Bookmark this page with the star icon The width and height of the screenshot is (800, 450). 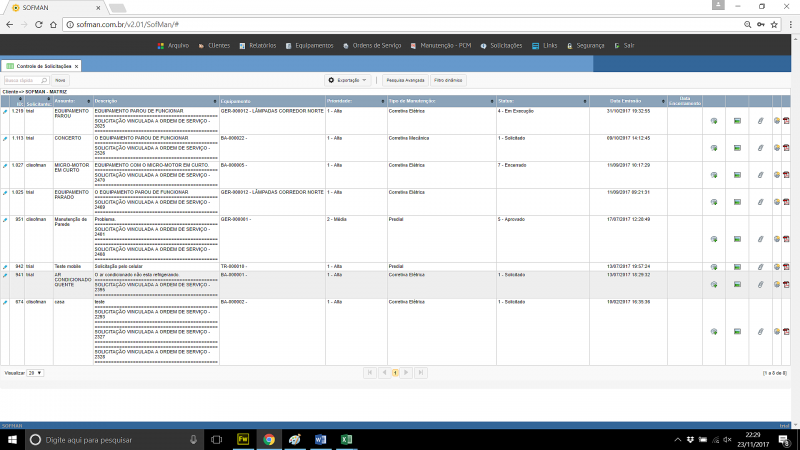[775, 23]
